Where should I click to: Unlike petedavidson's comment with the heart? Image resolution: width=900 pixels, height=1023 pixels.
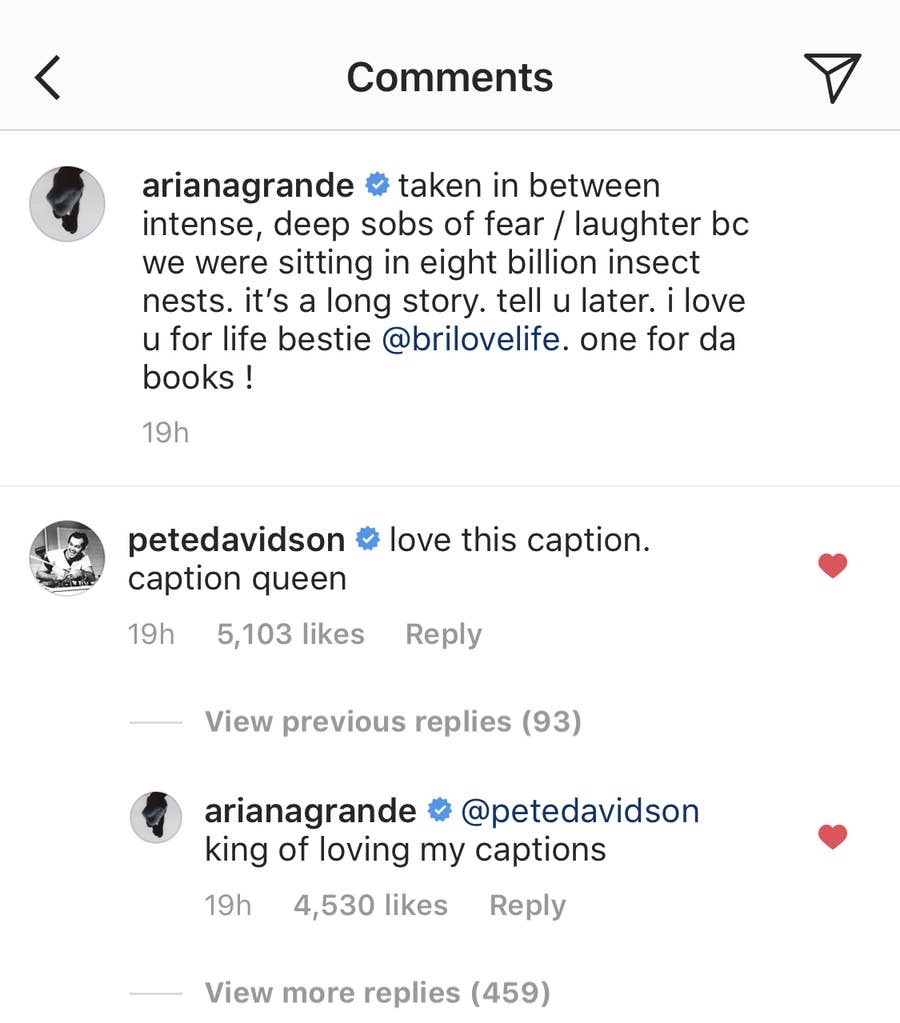(832, 566)
